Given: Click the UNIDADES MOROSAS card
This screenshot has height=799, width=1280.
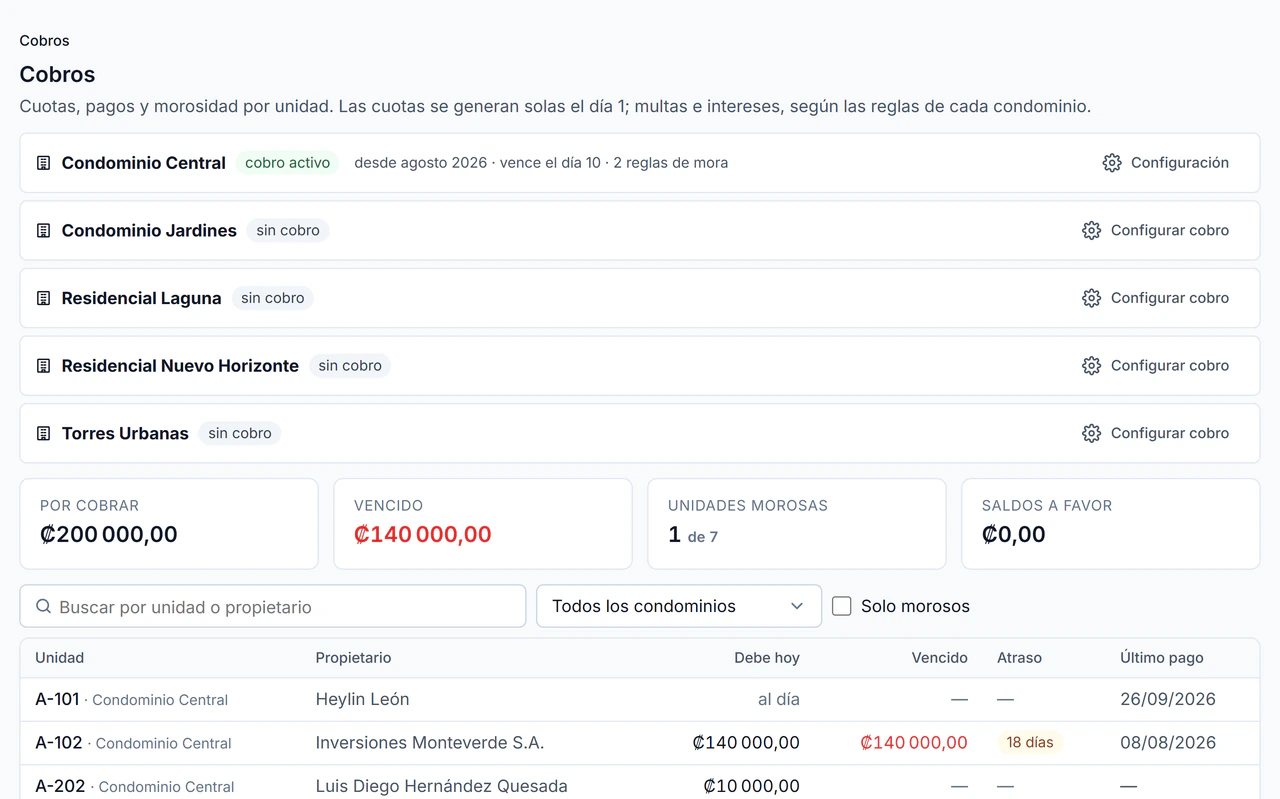Looking at the screenshot, I should pos(797,524).
